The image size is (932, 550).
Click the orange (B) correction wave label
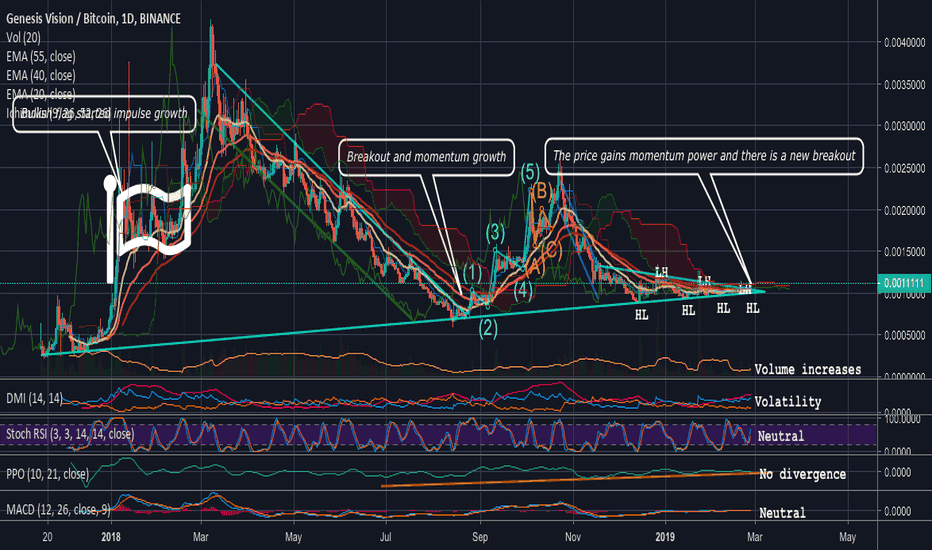[541, 191]
